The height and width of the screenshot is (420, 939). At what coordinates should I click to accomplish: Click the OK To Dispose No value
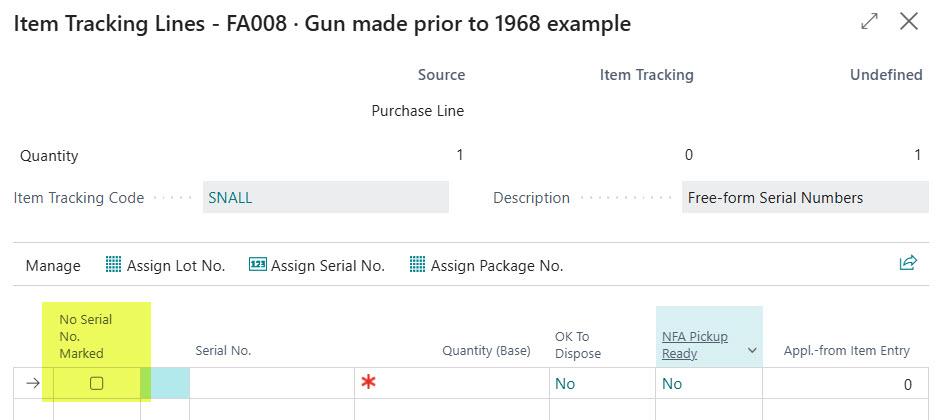click(x=565, y=384)
